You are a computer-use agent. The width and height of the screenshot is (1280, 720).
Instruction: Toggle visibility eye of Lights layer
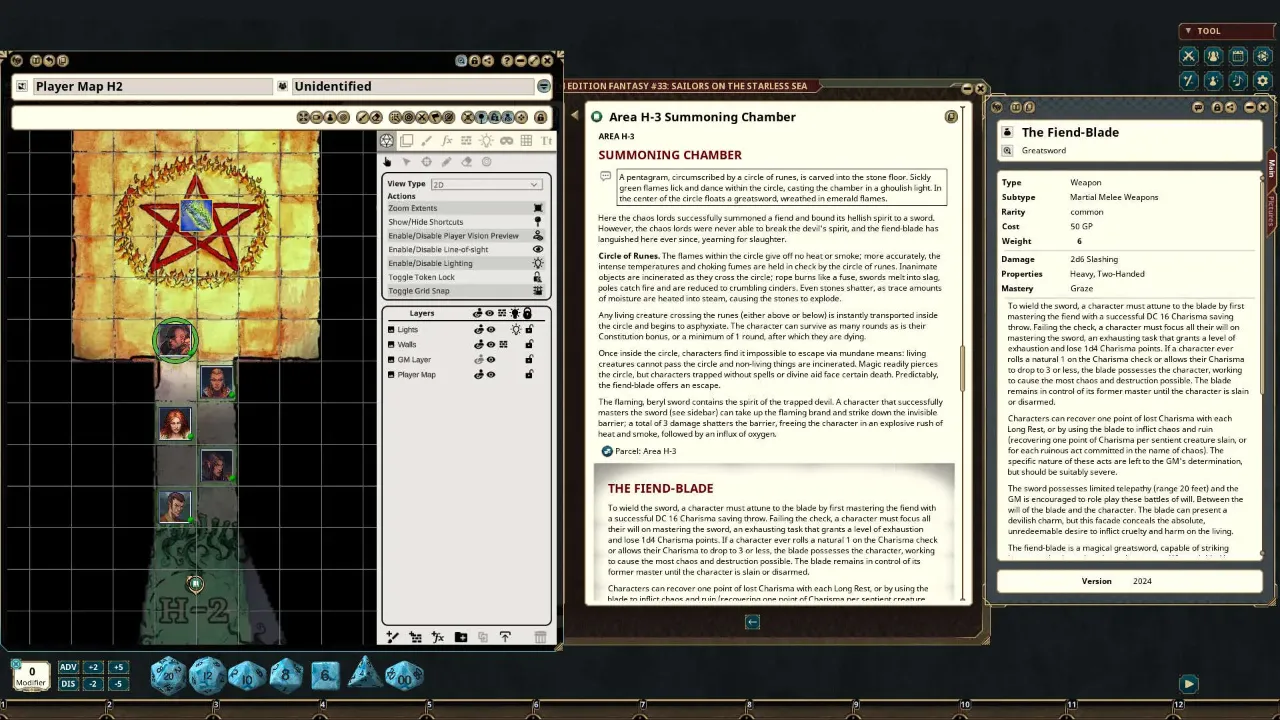[x=491, y=329]
